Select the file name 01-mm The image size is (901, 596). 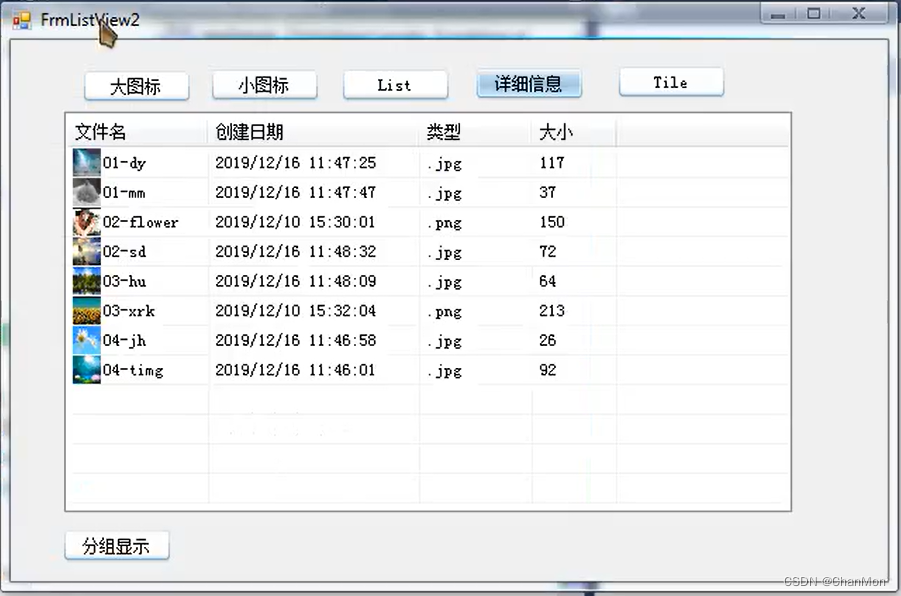124,193
